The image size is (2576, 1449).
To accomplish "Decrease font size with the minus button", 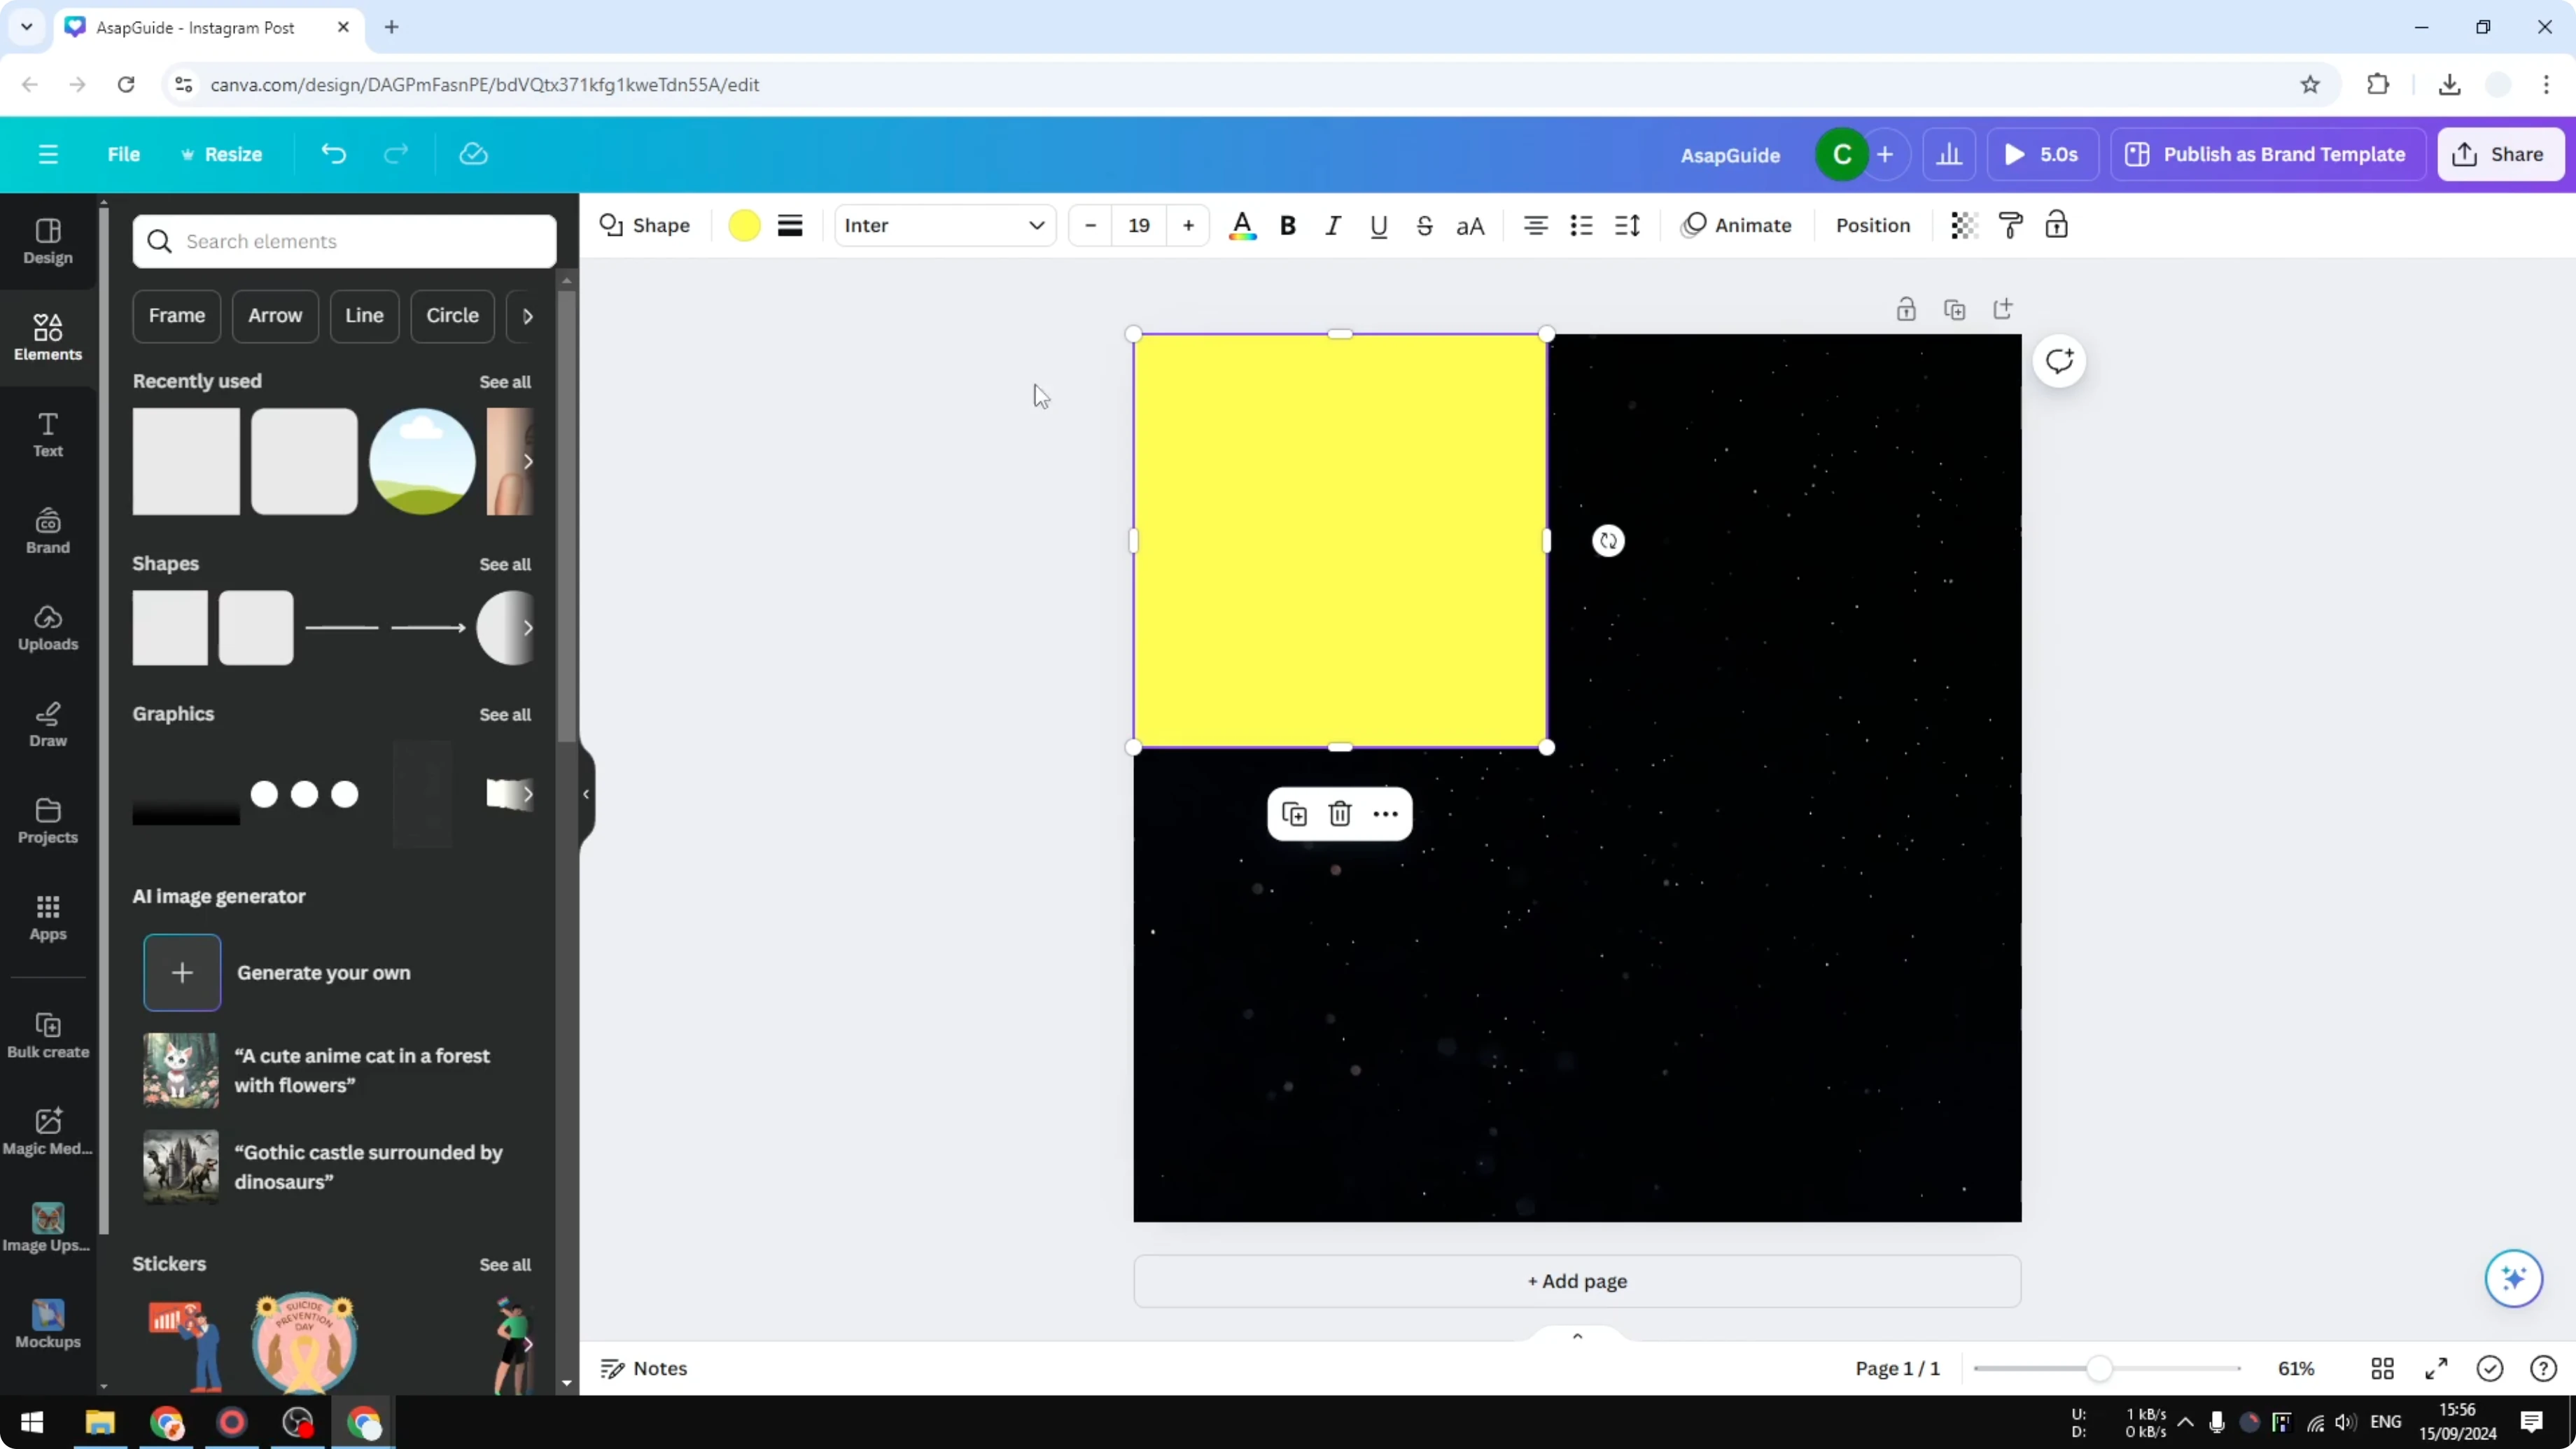I will (1090, 225).
